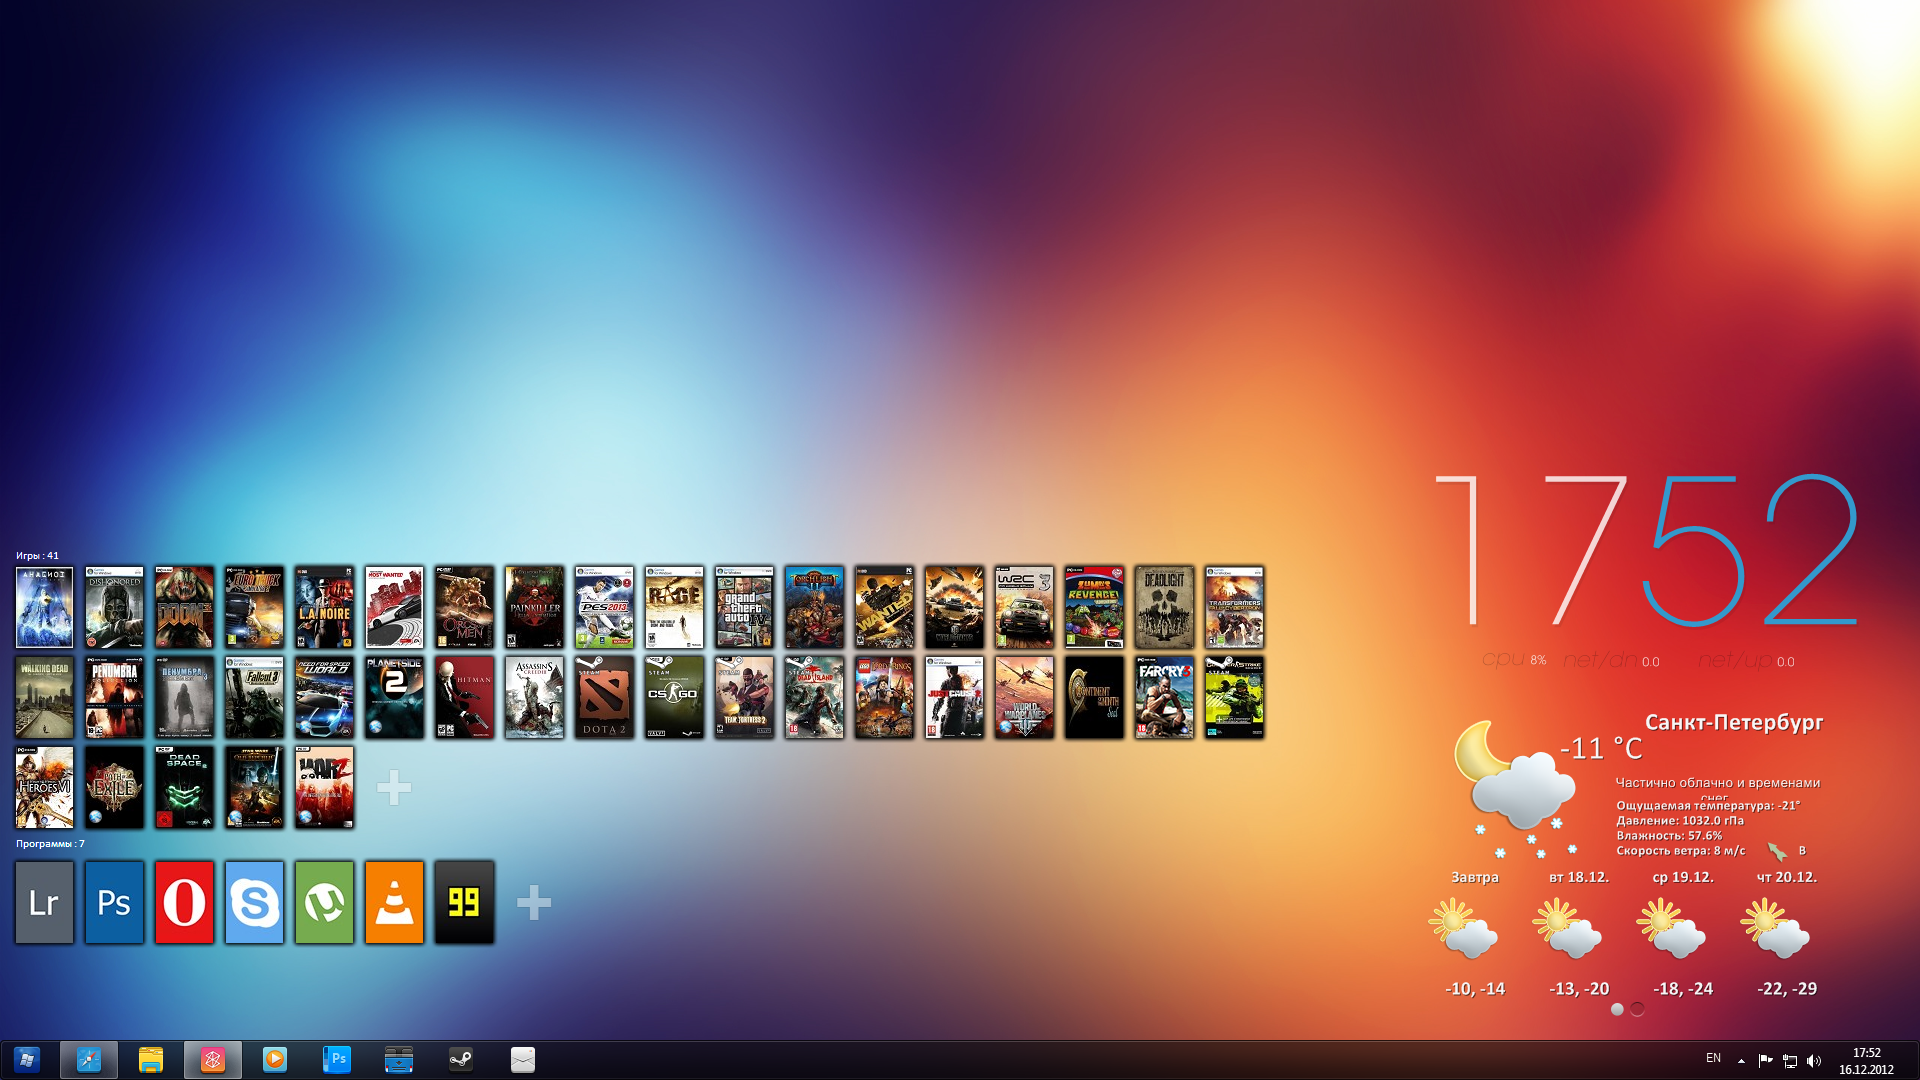Open the taskbar clock showing 17:52

point(1866,1061)
